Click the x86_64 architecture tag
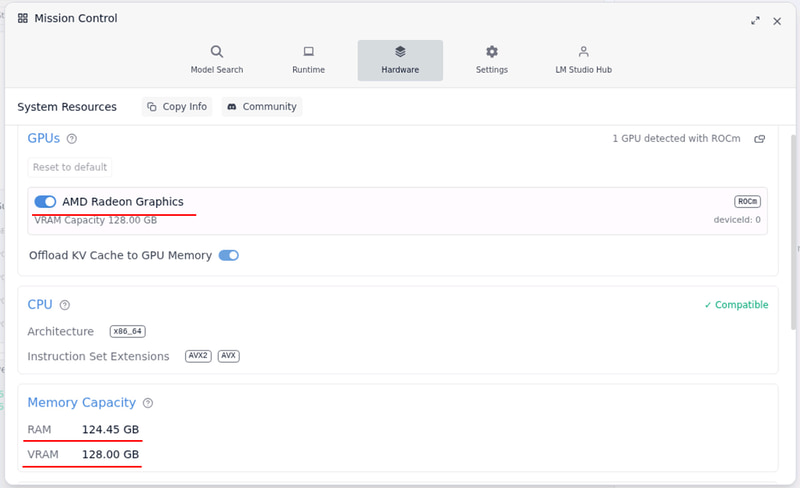This screenshot has width=800, height=488. [x=128, y=331]
